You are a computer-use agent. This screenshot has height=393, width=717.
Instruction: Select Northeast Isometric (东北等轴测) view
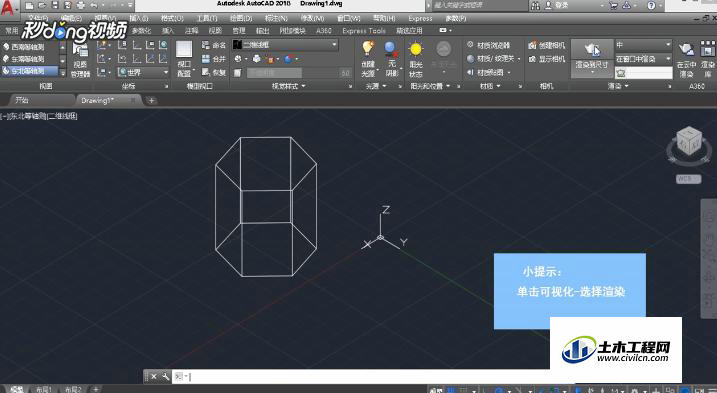pos(29,71)
